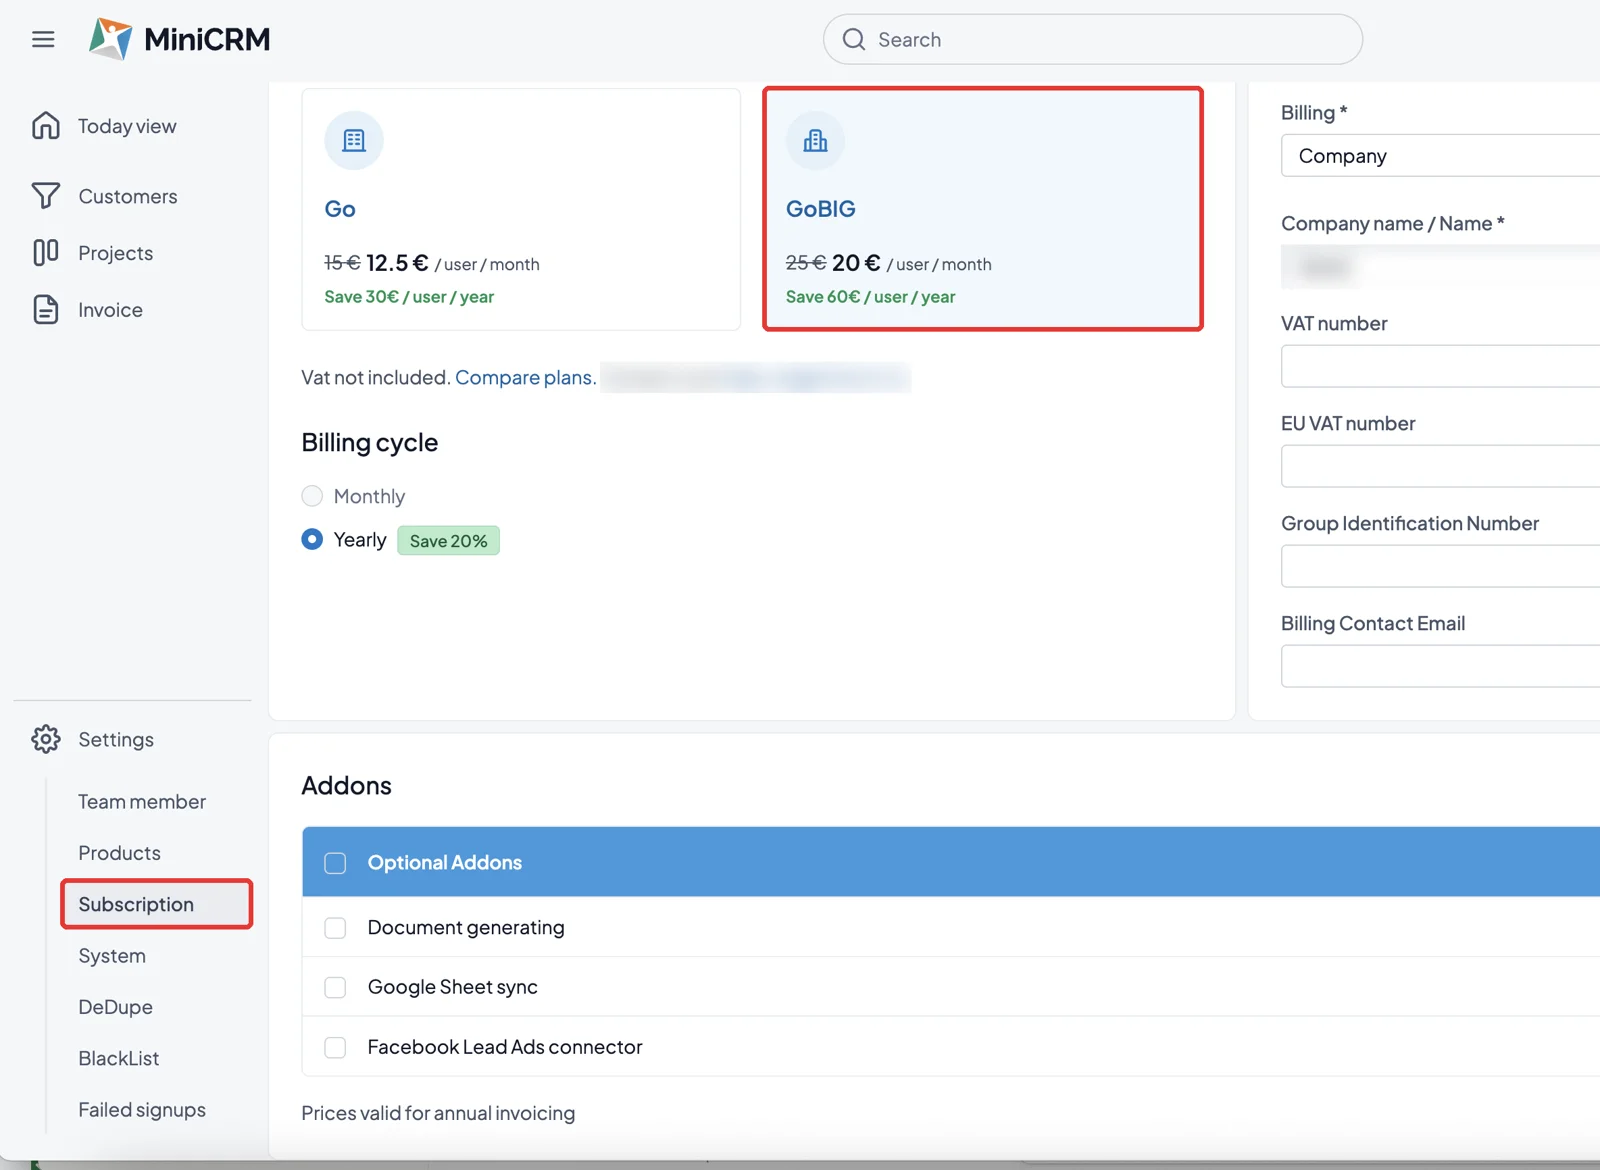Go to BlackList settings
Viewport: 1600px width, 1170px height.
tap(119, 1058)
